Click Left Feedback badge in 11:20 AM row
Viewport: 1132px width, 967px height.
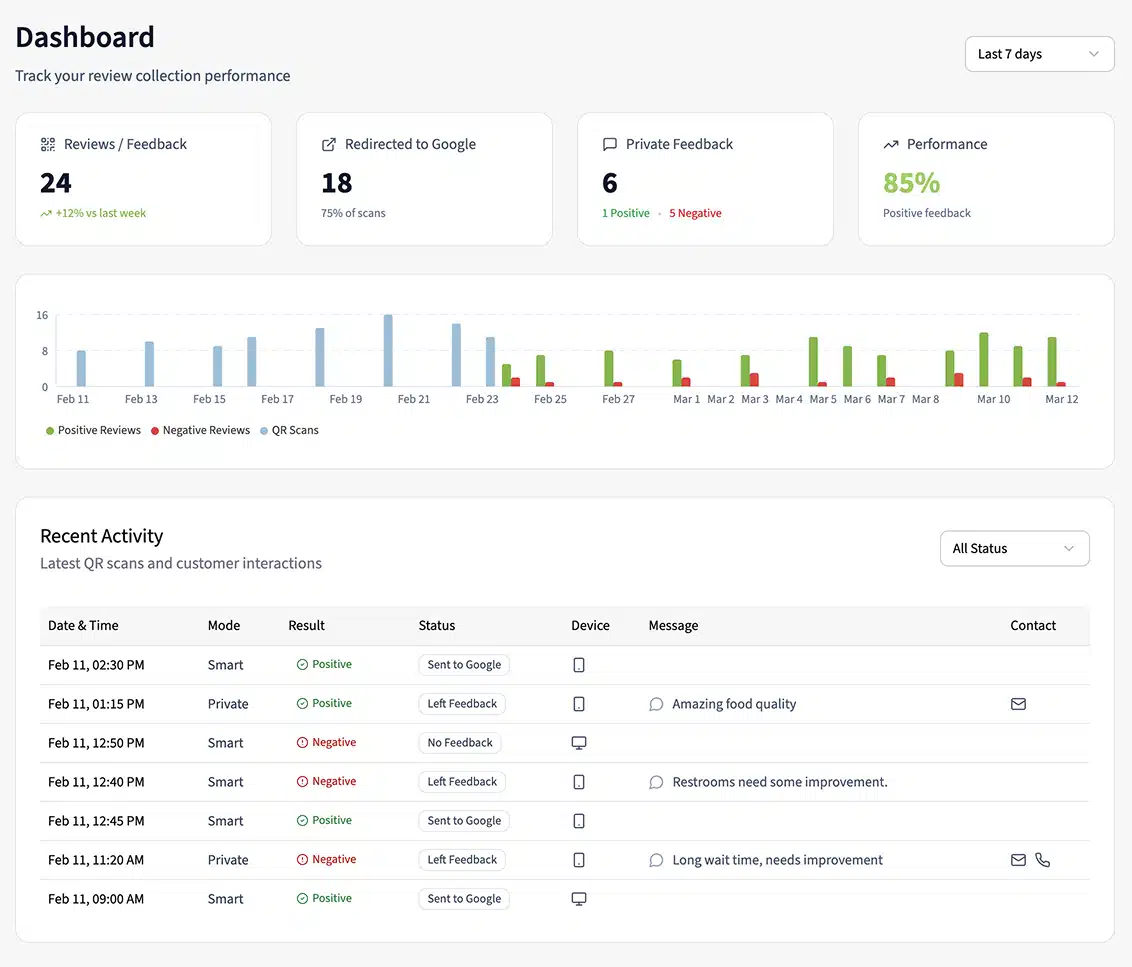click(462, 860)
